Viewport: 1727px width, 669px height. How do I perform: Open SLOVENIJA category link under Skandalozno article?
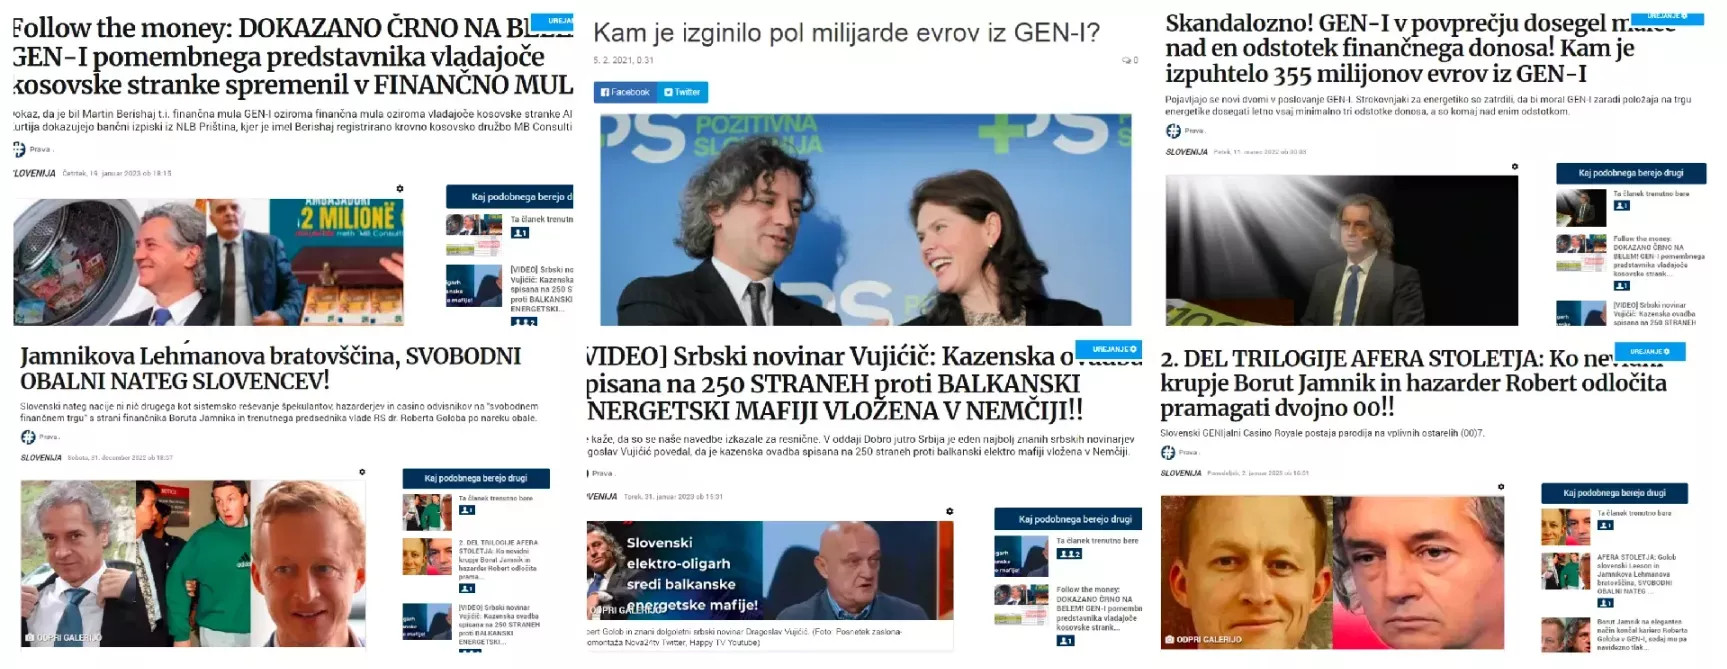(x=1187, y=152)
